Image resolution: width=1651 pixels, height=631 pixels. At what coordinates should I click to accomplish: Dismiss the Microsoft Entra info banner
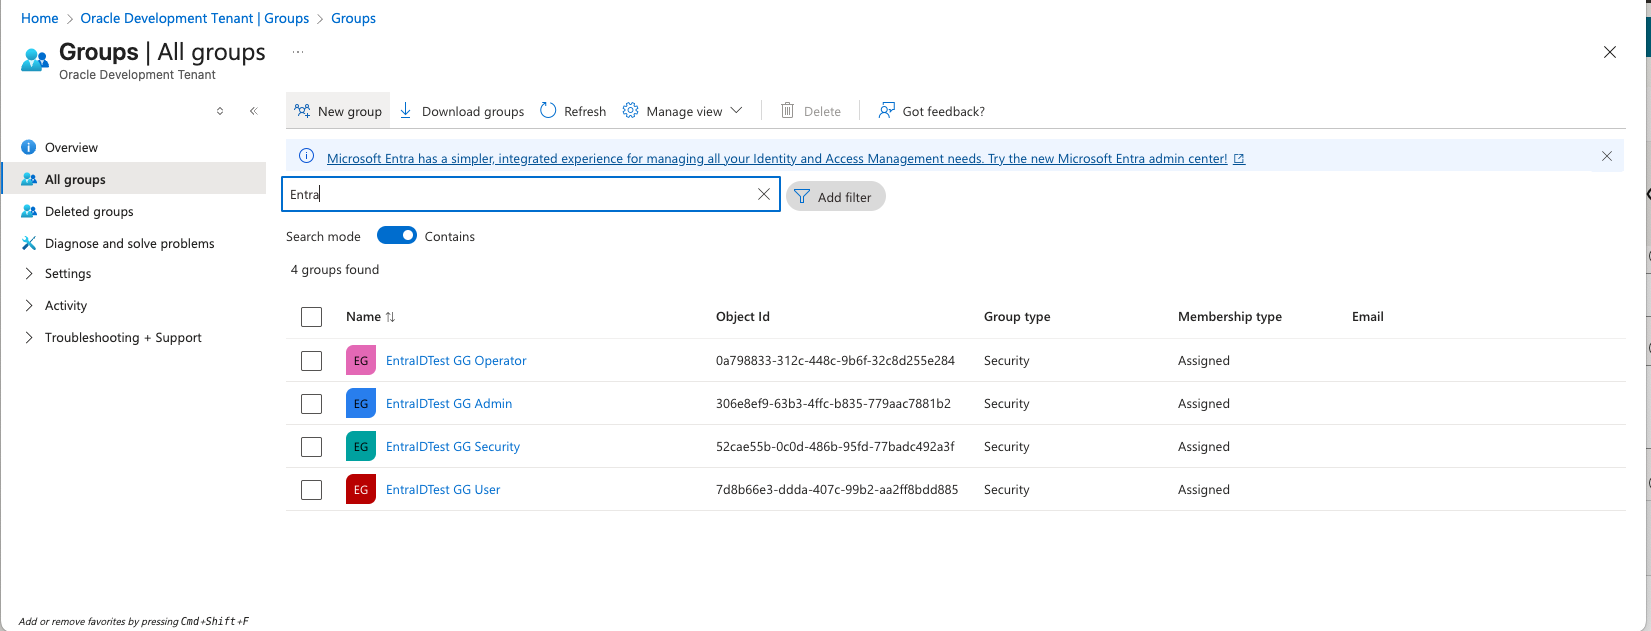1607,156
